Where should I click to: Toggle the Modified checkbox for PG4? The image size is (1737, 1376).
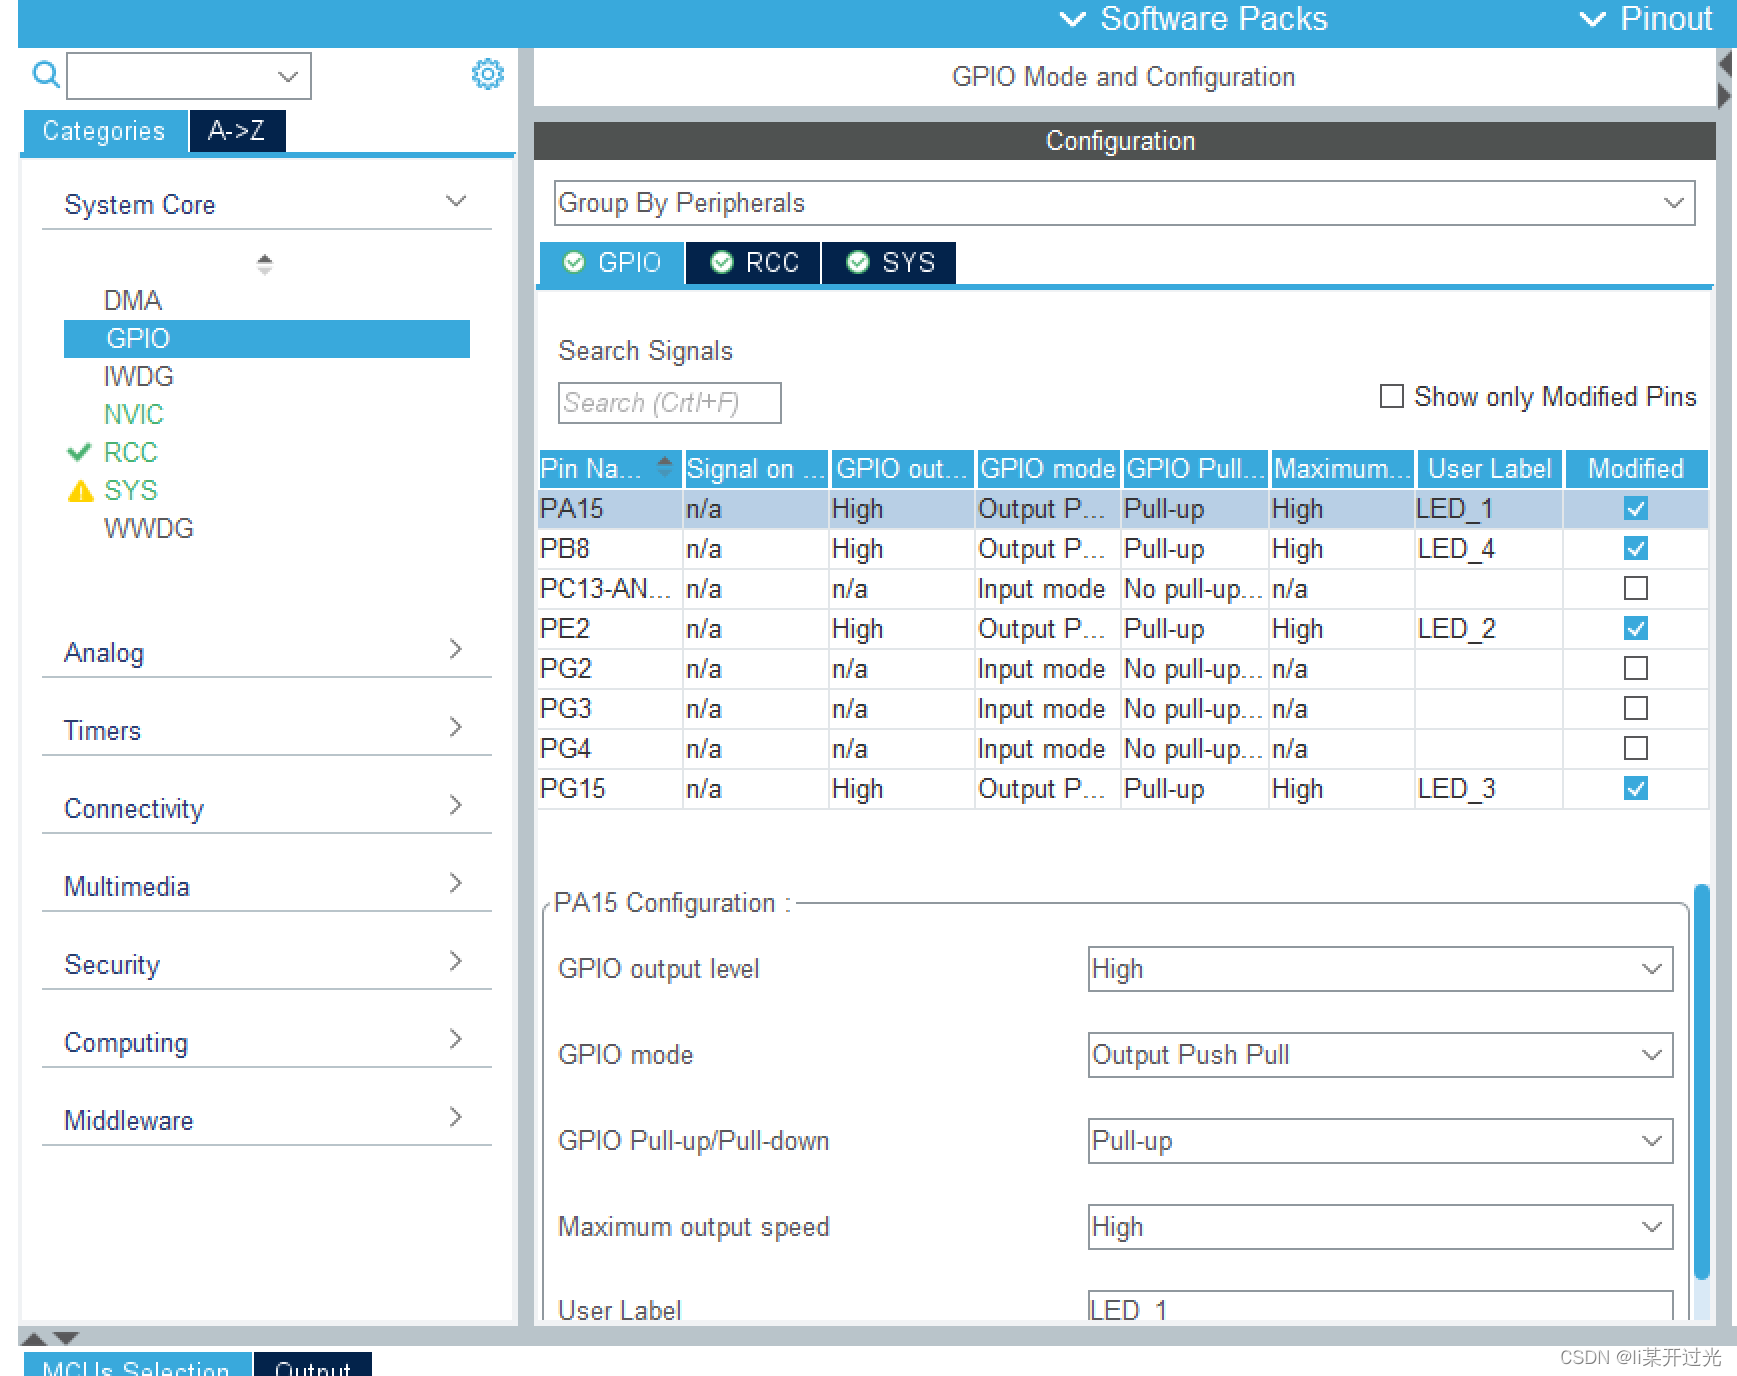click(1635, 748)
